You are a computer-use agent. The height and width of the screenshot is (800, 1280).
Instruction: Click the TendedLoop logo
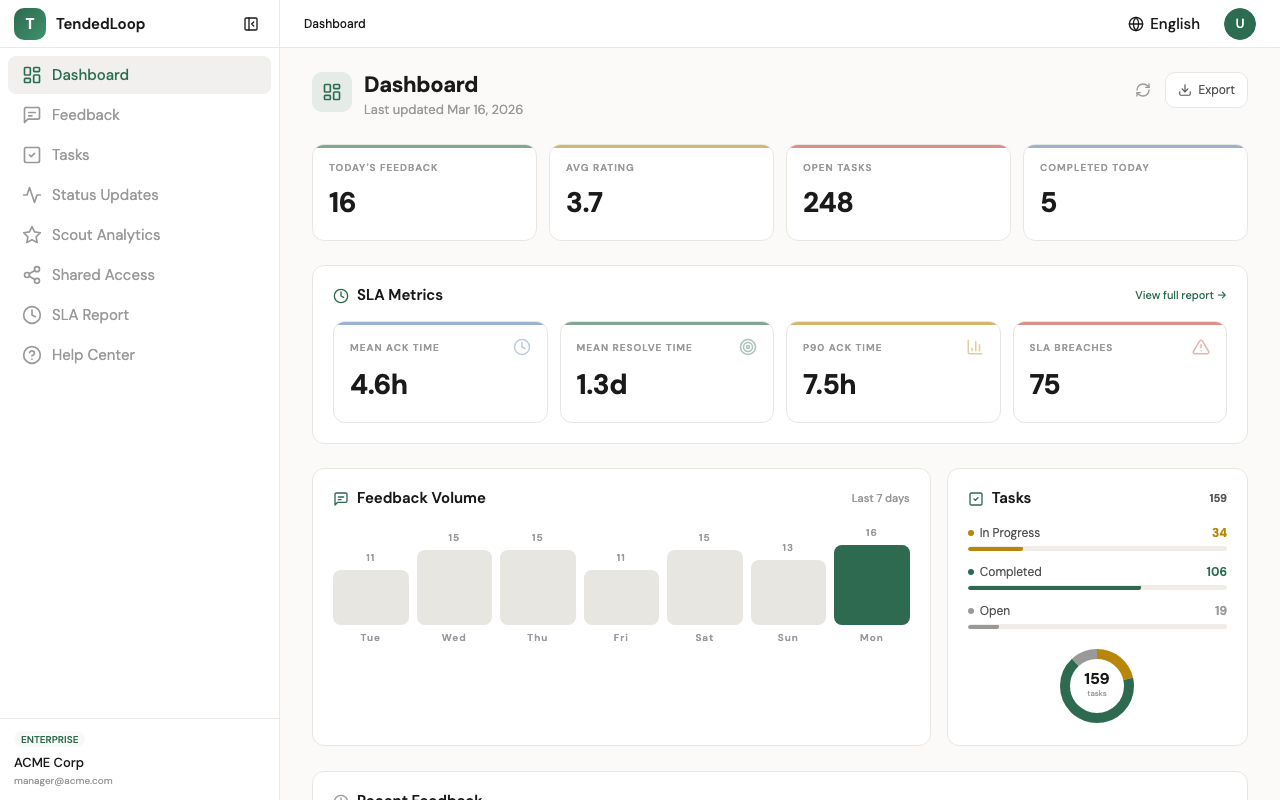tap(29, 23)
